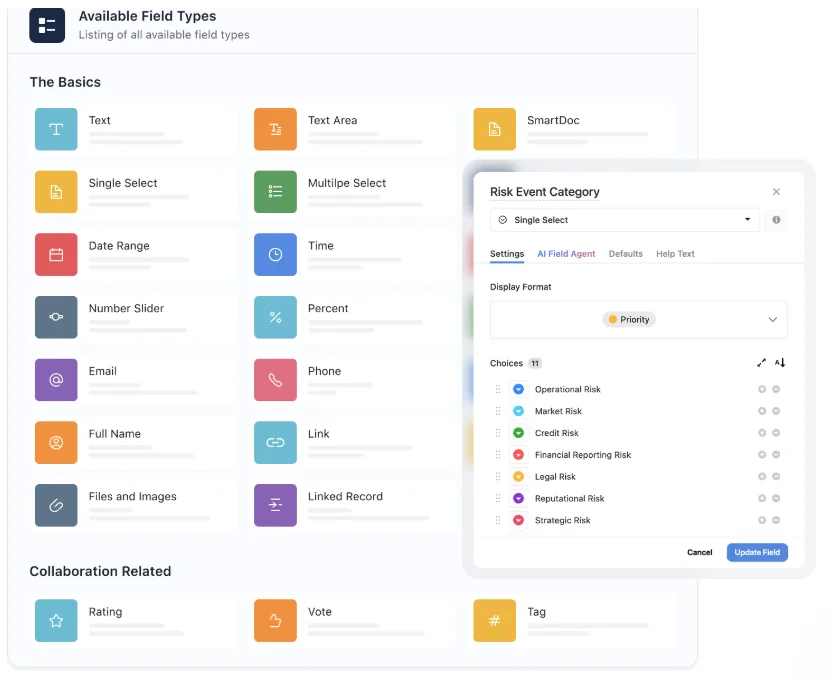Grab the drag handle for Legal Risk

pos(498,476)
